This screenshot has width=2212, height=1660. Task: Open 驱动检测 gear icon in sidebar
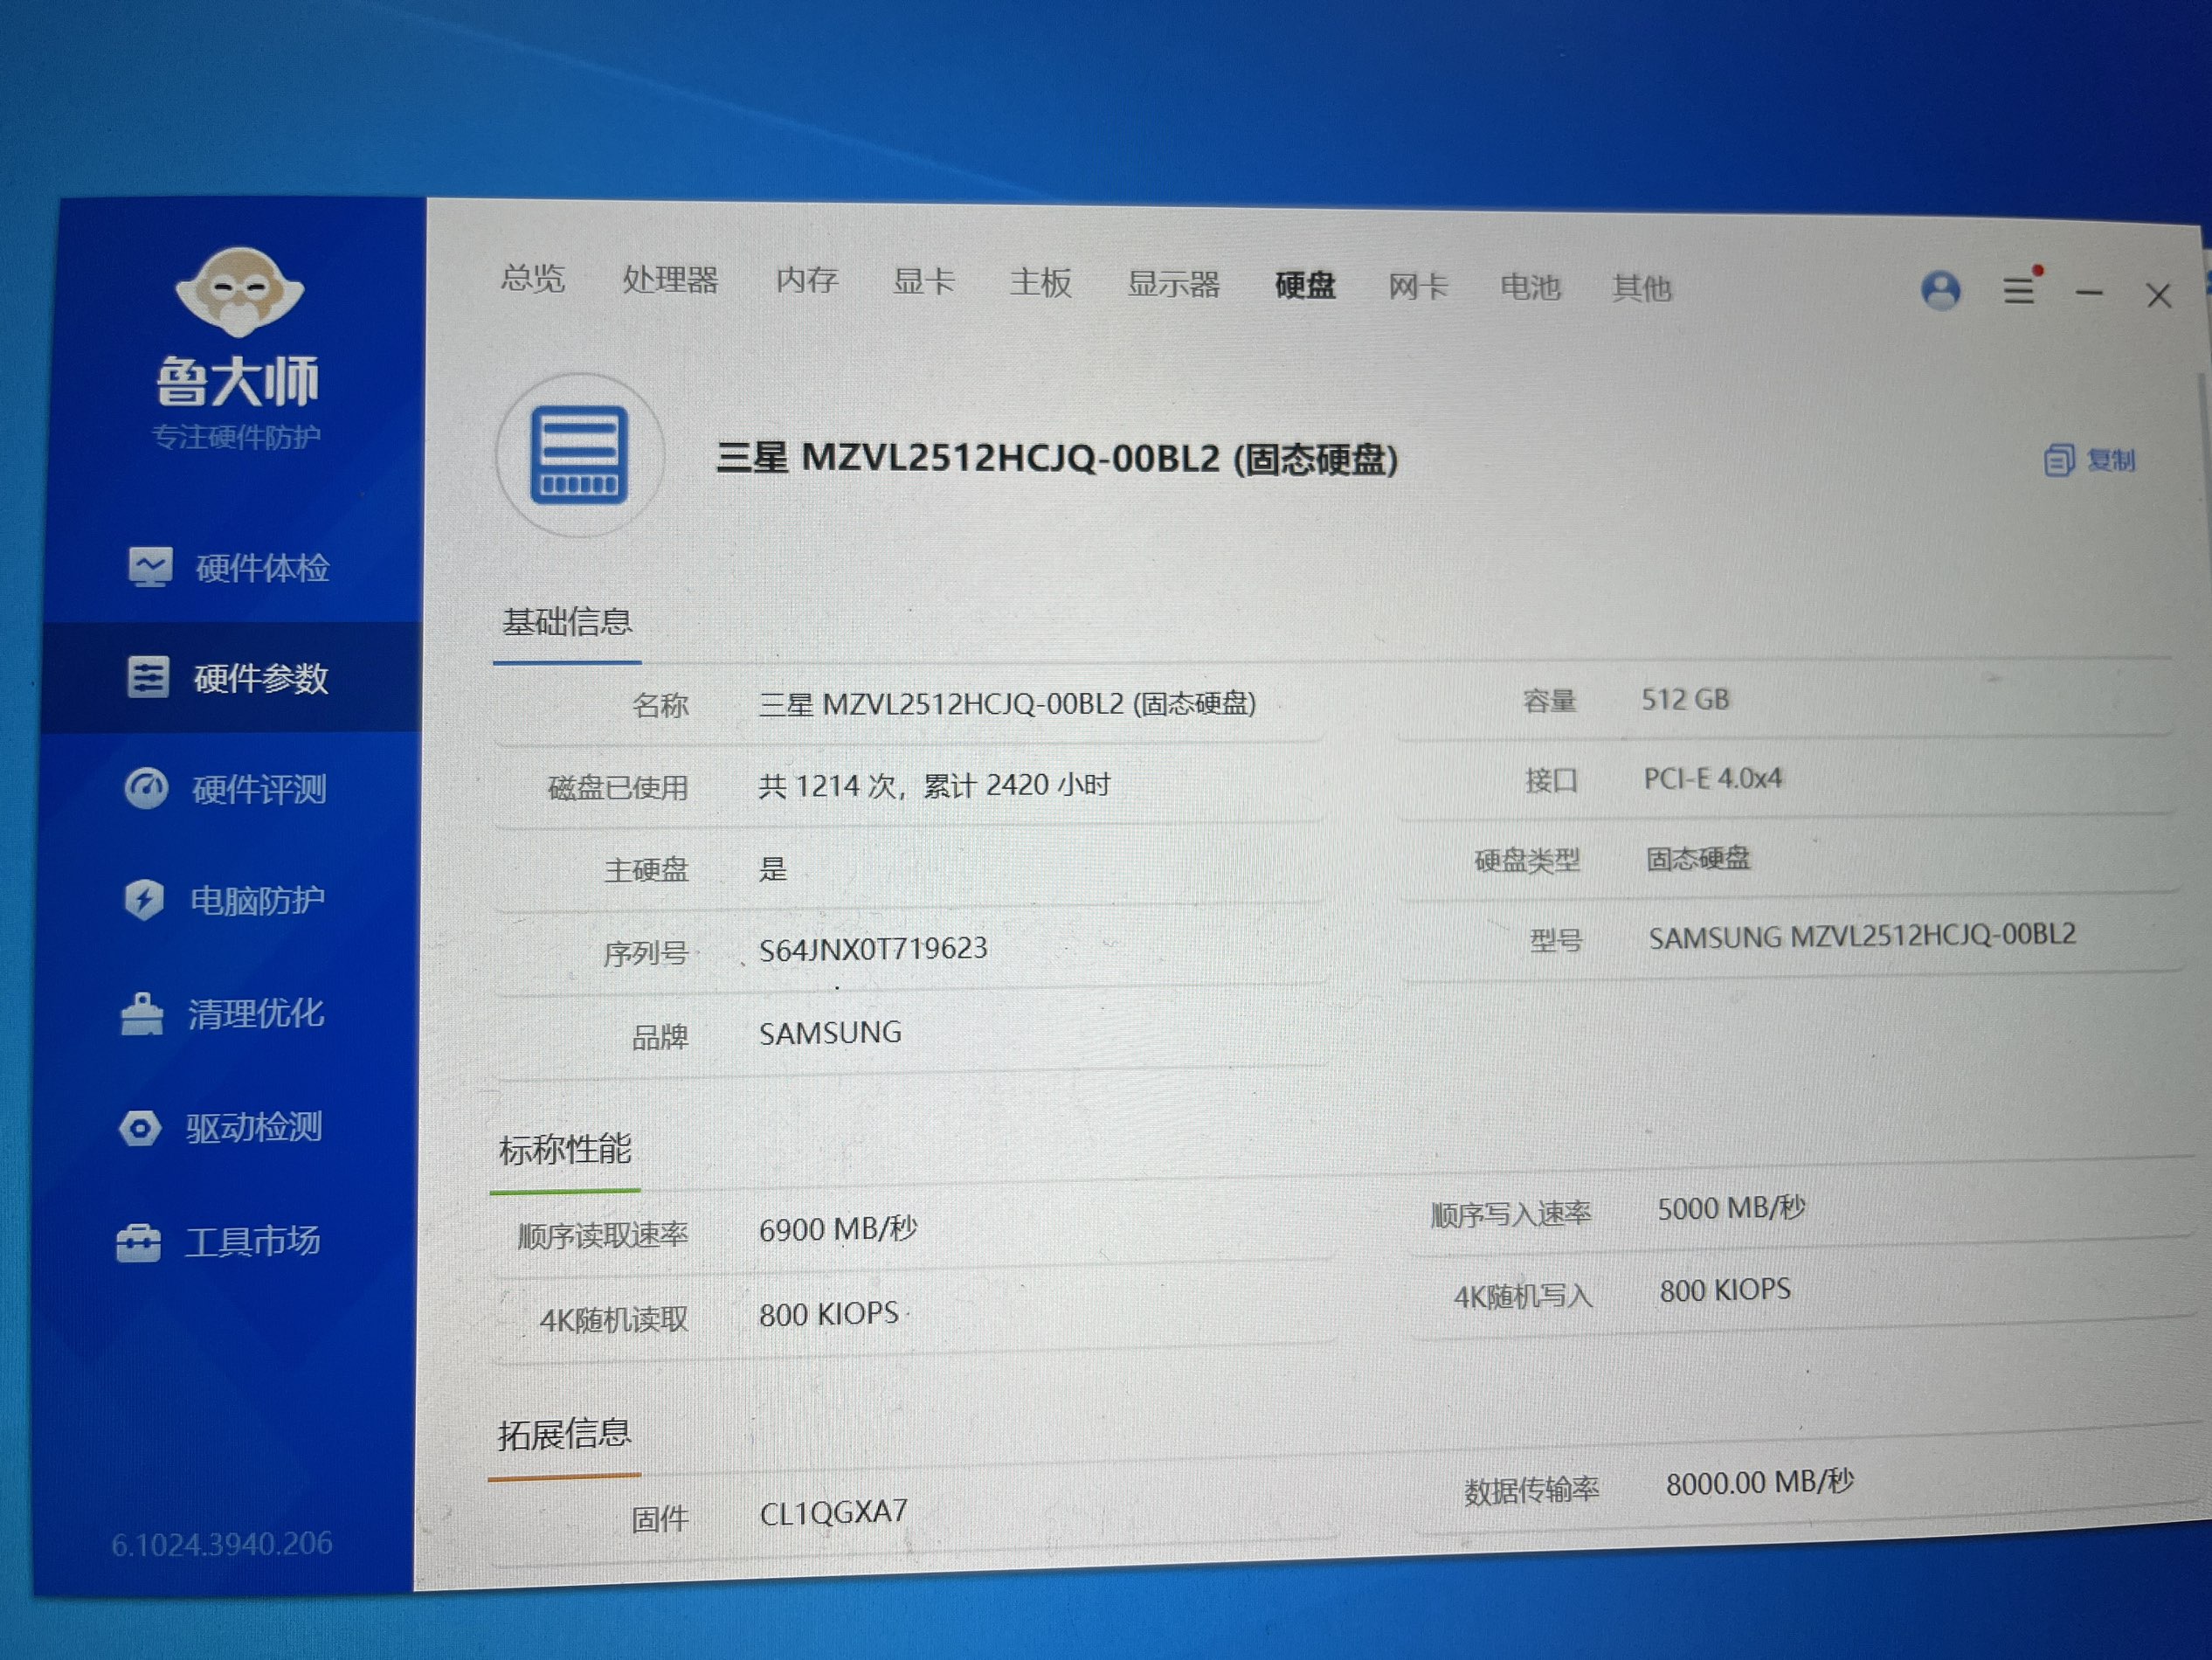point(140,1128)
